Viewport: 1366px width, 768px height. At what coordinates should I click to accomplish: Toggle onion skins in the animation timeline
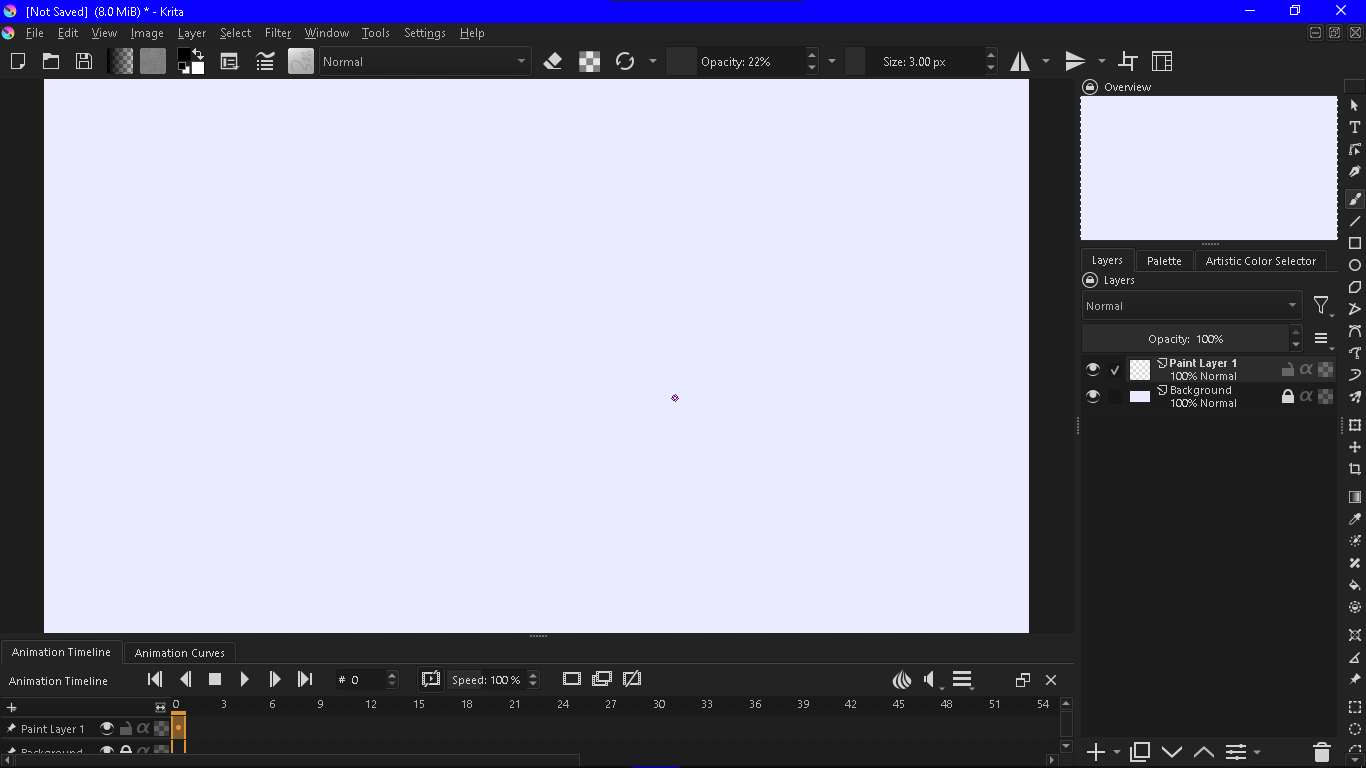point(902,680)
